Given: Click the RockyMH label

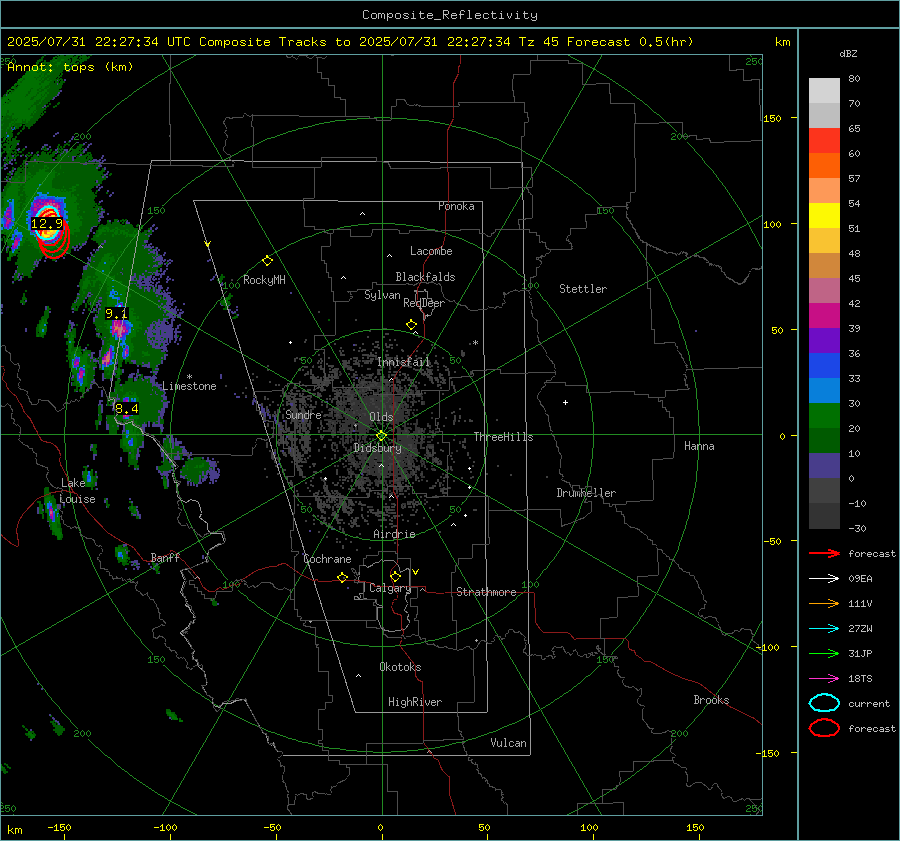Looking at the screenshot, I should [x=264, y=281].
